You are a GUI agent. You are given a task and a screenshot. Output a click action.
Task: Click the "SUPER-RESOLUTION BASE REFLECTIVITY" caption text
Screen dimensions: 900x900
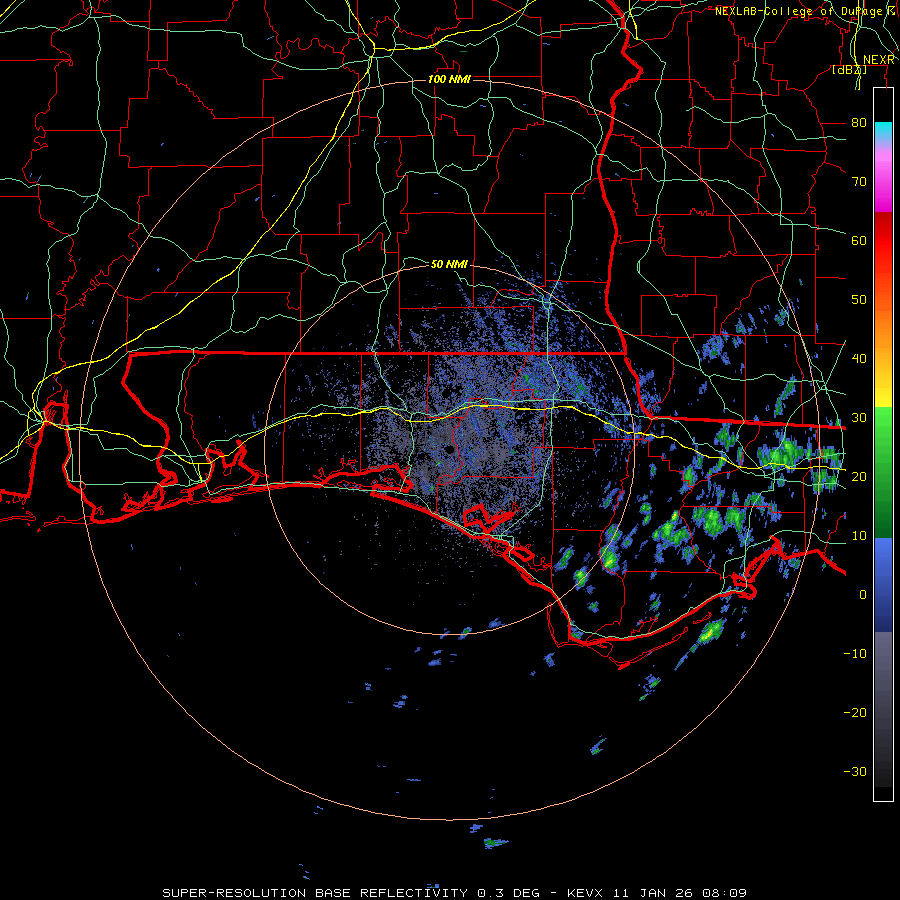pyautogui.click(x=315, y=893)
